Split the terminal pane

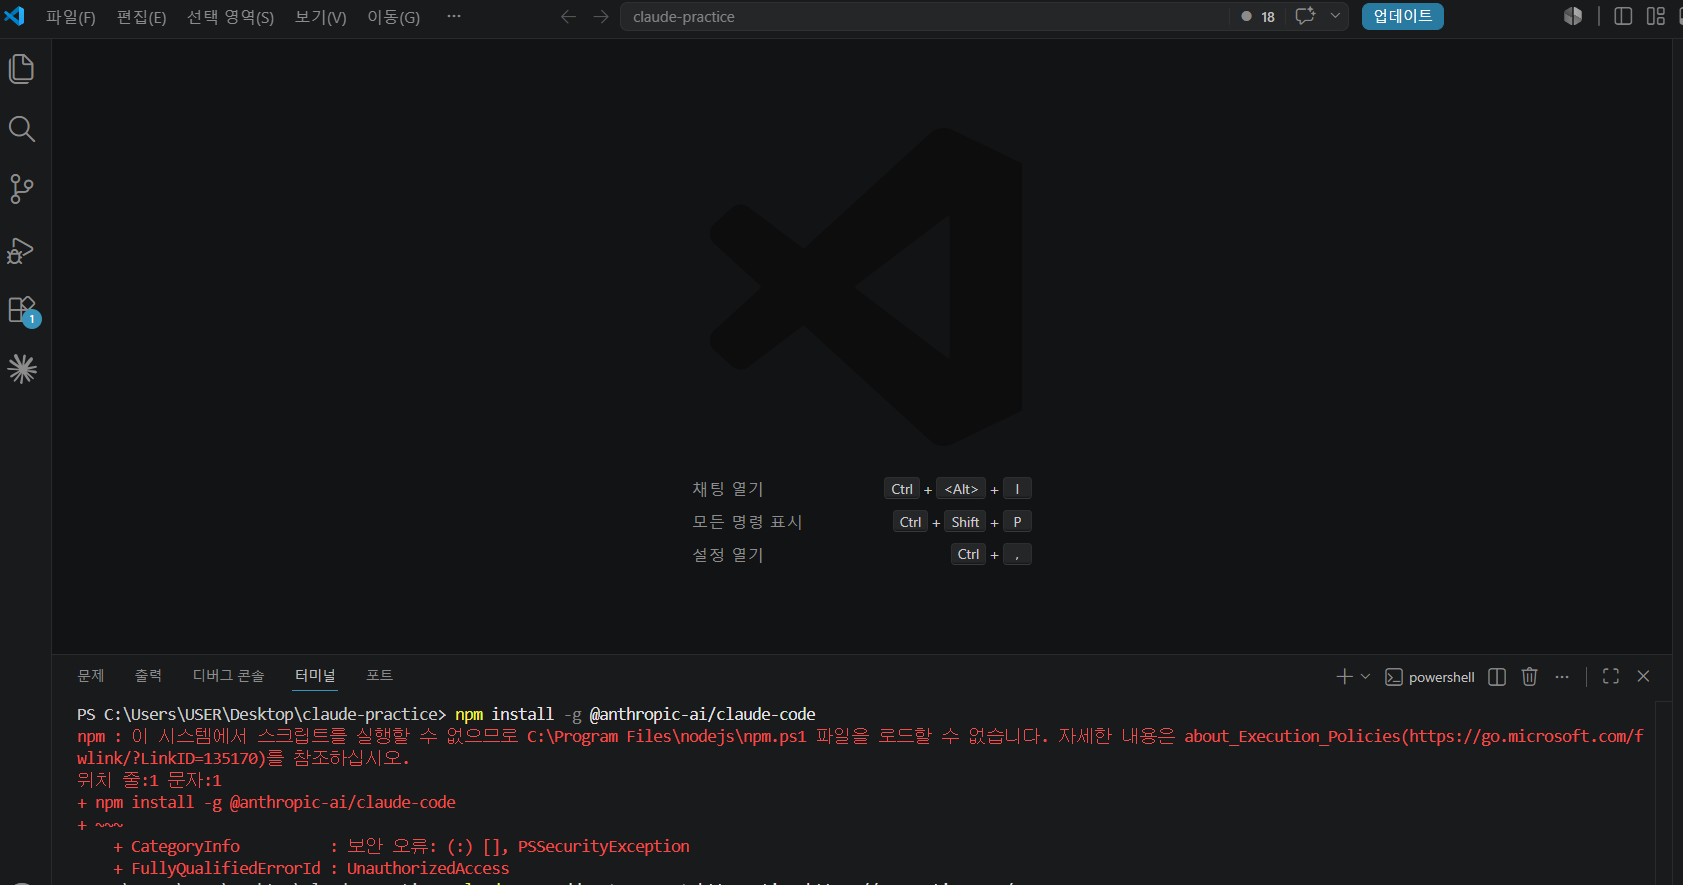[x=1497, y=677]
